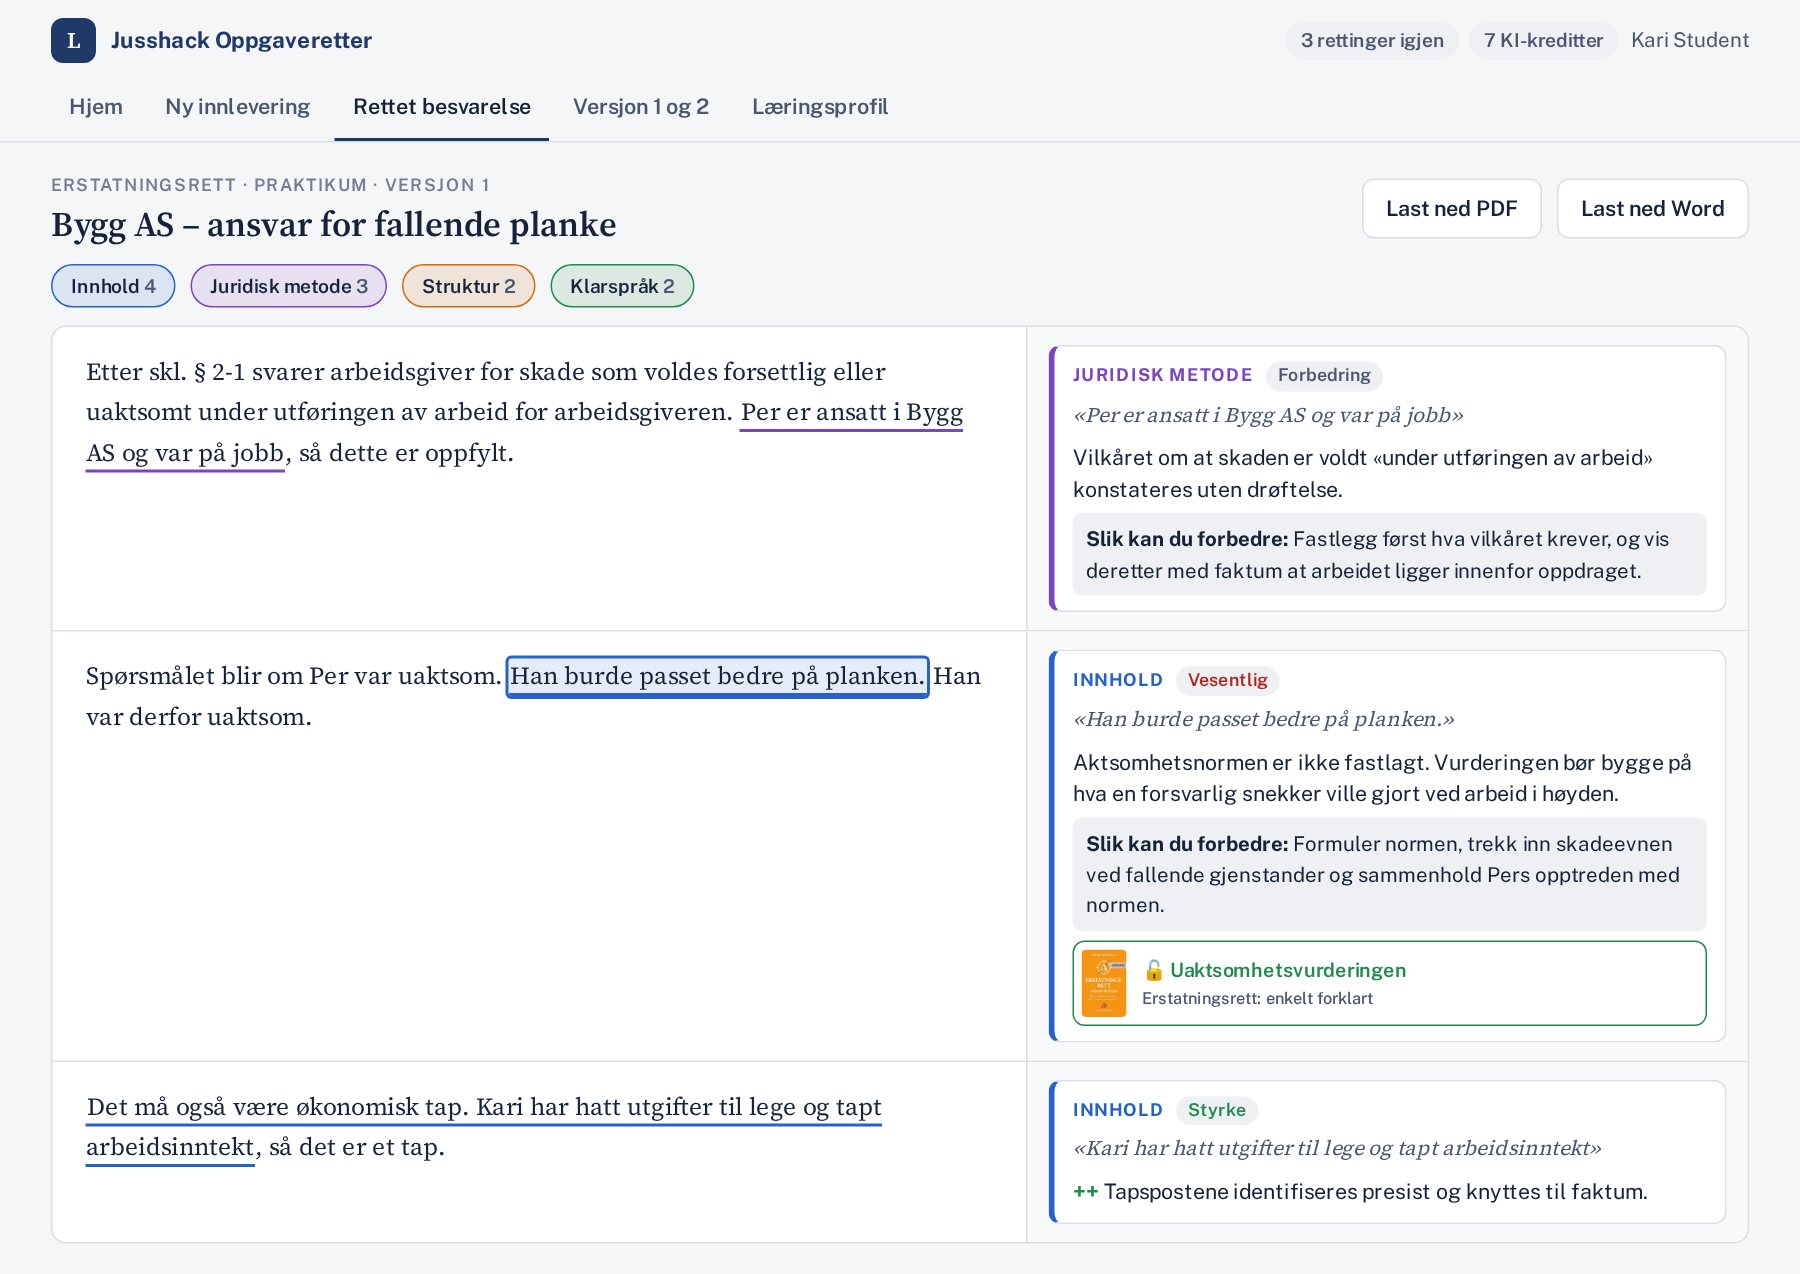
Task: Click the INNHOLD heading beside Styrke
Action: coord(1118,1110)
